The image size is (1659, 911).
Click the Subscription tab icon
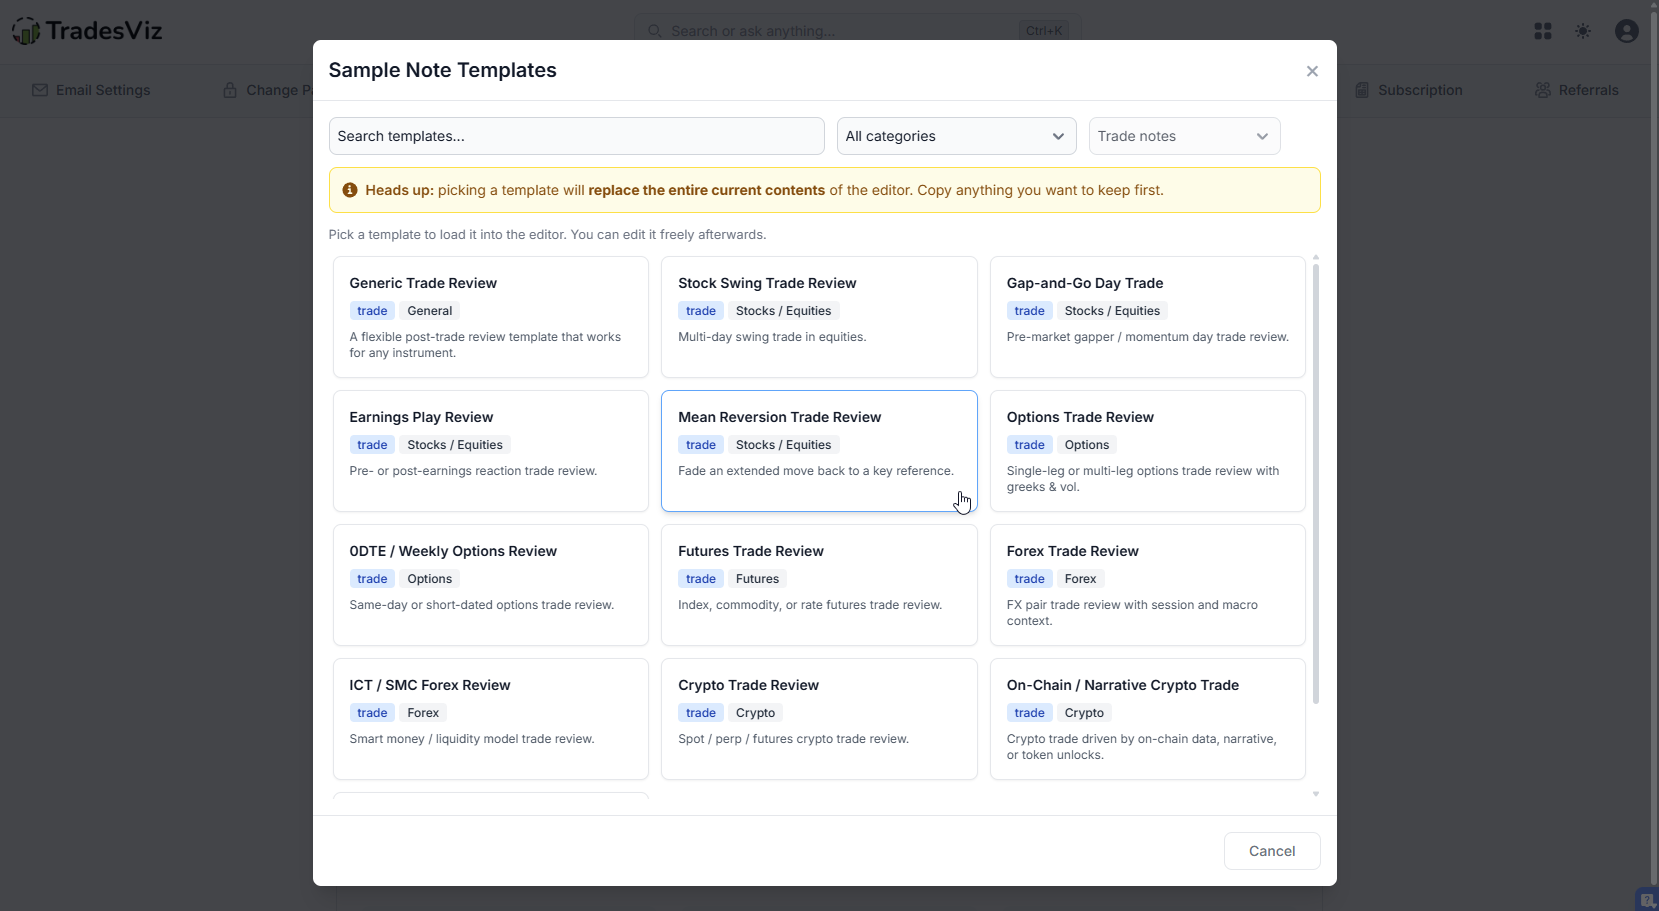(1362, 90)
